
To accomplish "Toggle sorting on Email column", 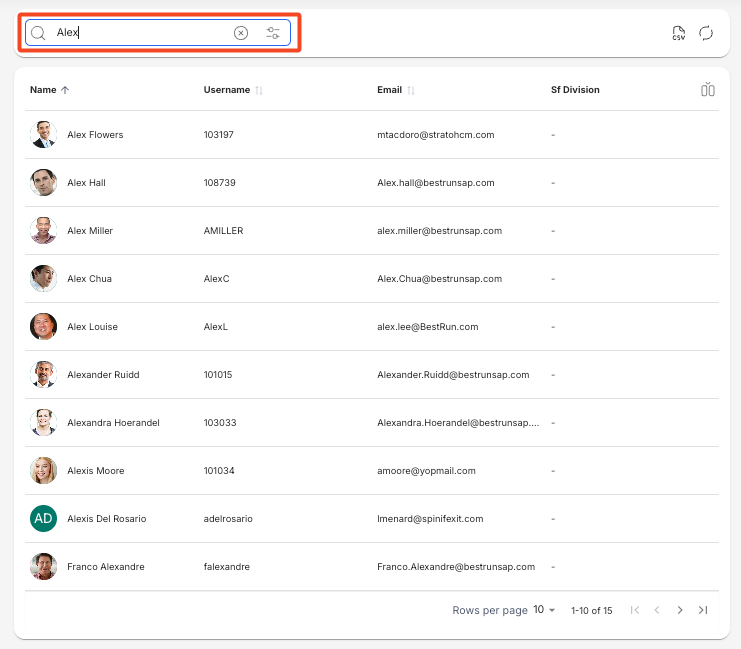I will pyautogui.click(x=389, y=90).
